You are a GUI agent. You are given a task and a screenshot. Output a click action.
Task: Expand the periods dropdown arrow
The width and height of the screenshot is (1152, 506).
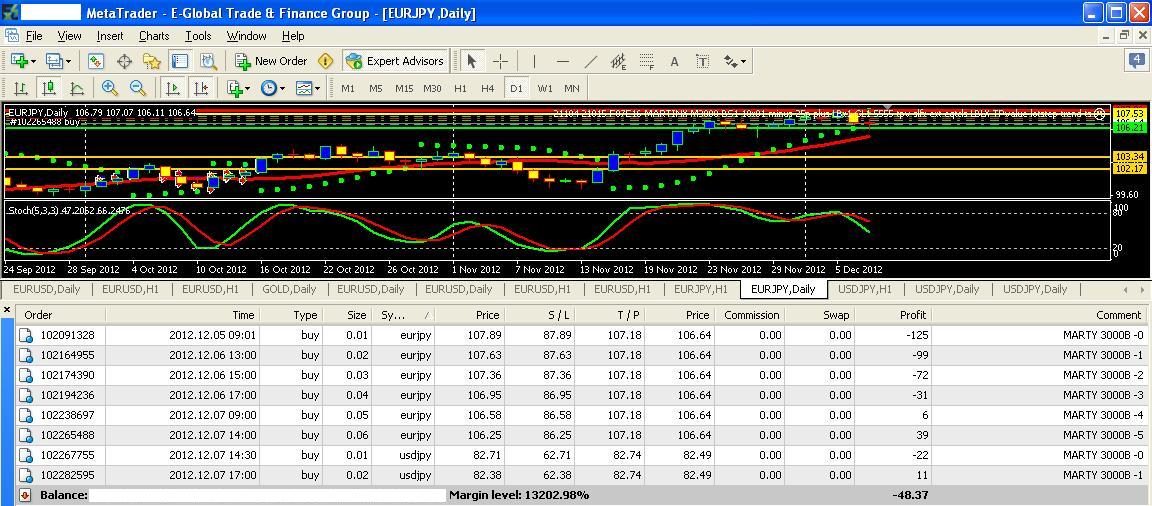pos(282,89)
